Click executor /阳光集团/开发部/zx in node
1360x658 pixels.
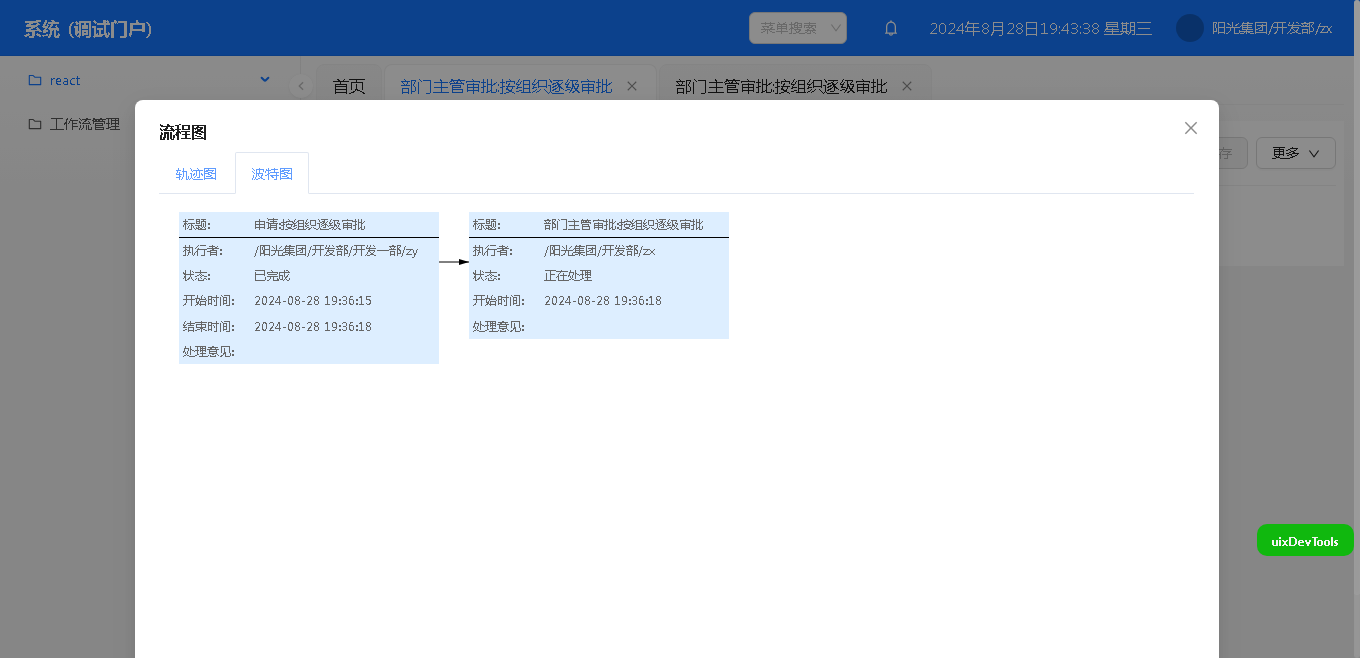coord(600,251)
